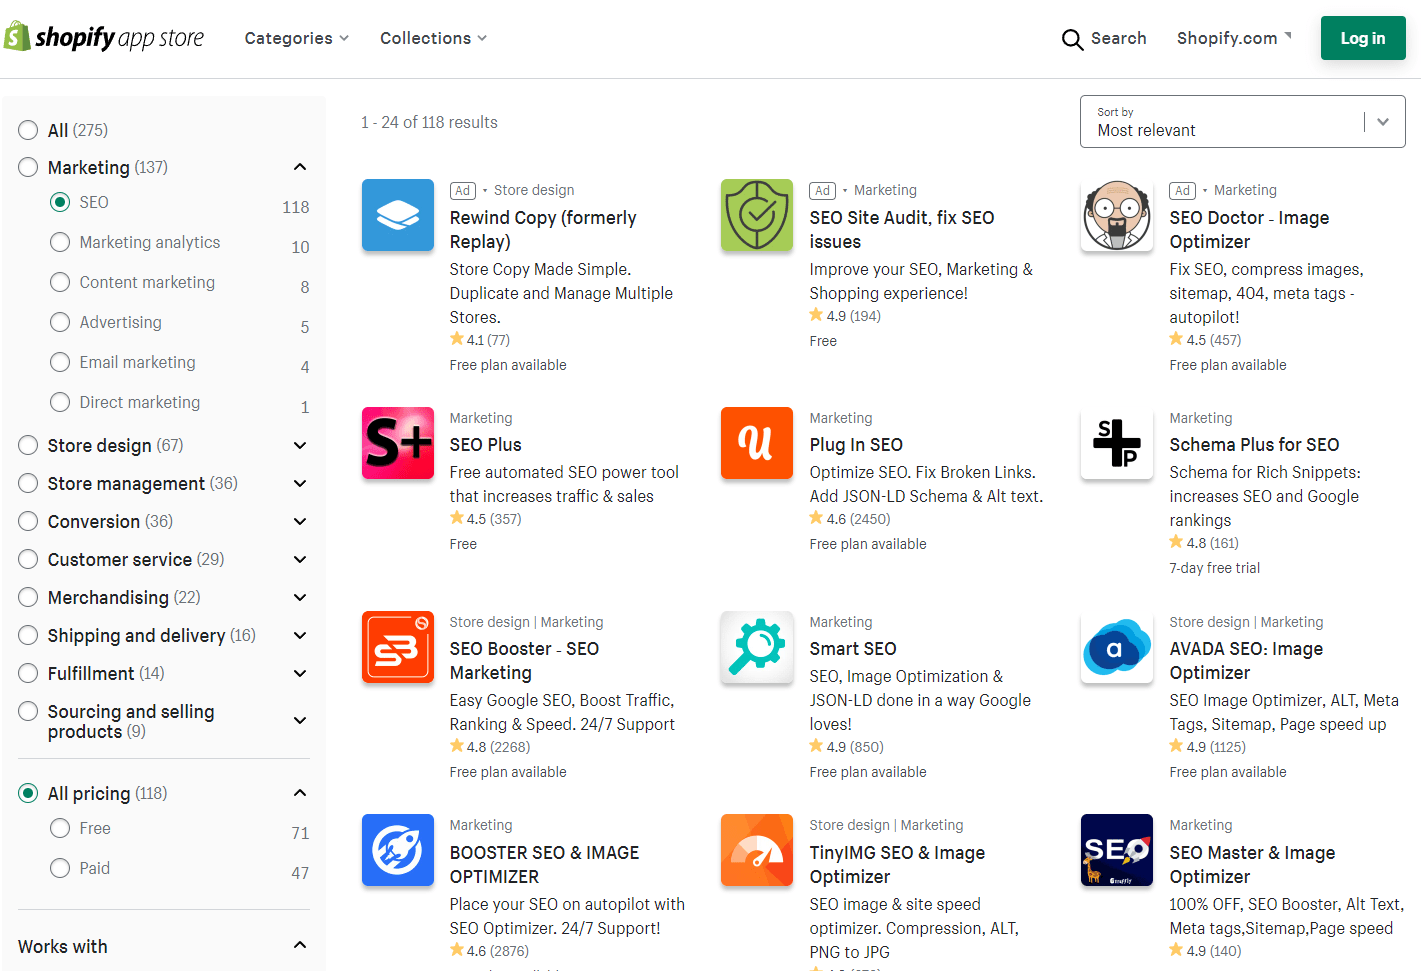Open Schema Plus for SEO icon
1421x971 pixels.
pyautogui.click(x=1117, y=443)
